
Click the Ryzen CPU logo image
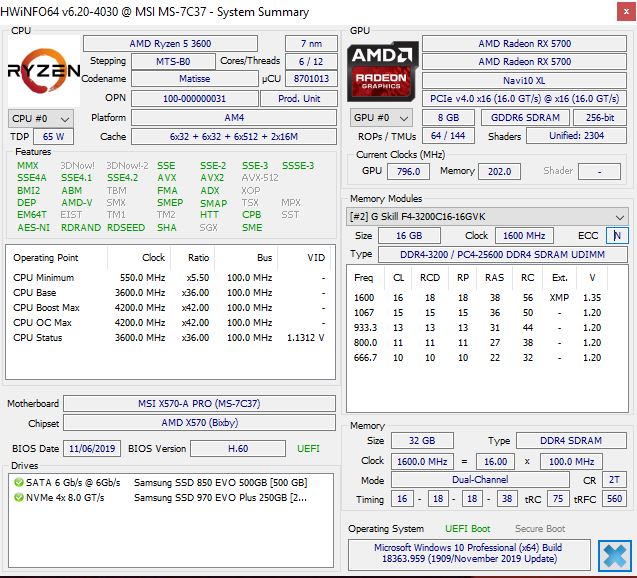[x=44, y=71]
